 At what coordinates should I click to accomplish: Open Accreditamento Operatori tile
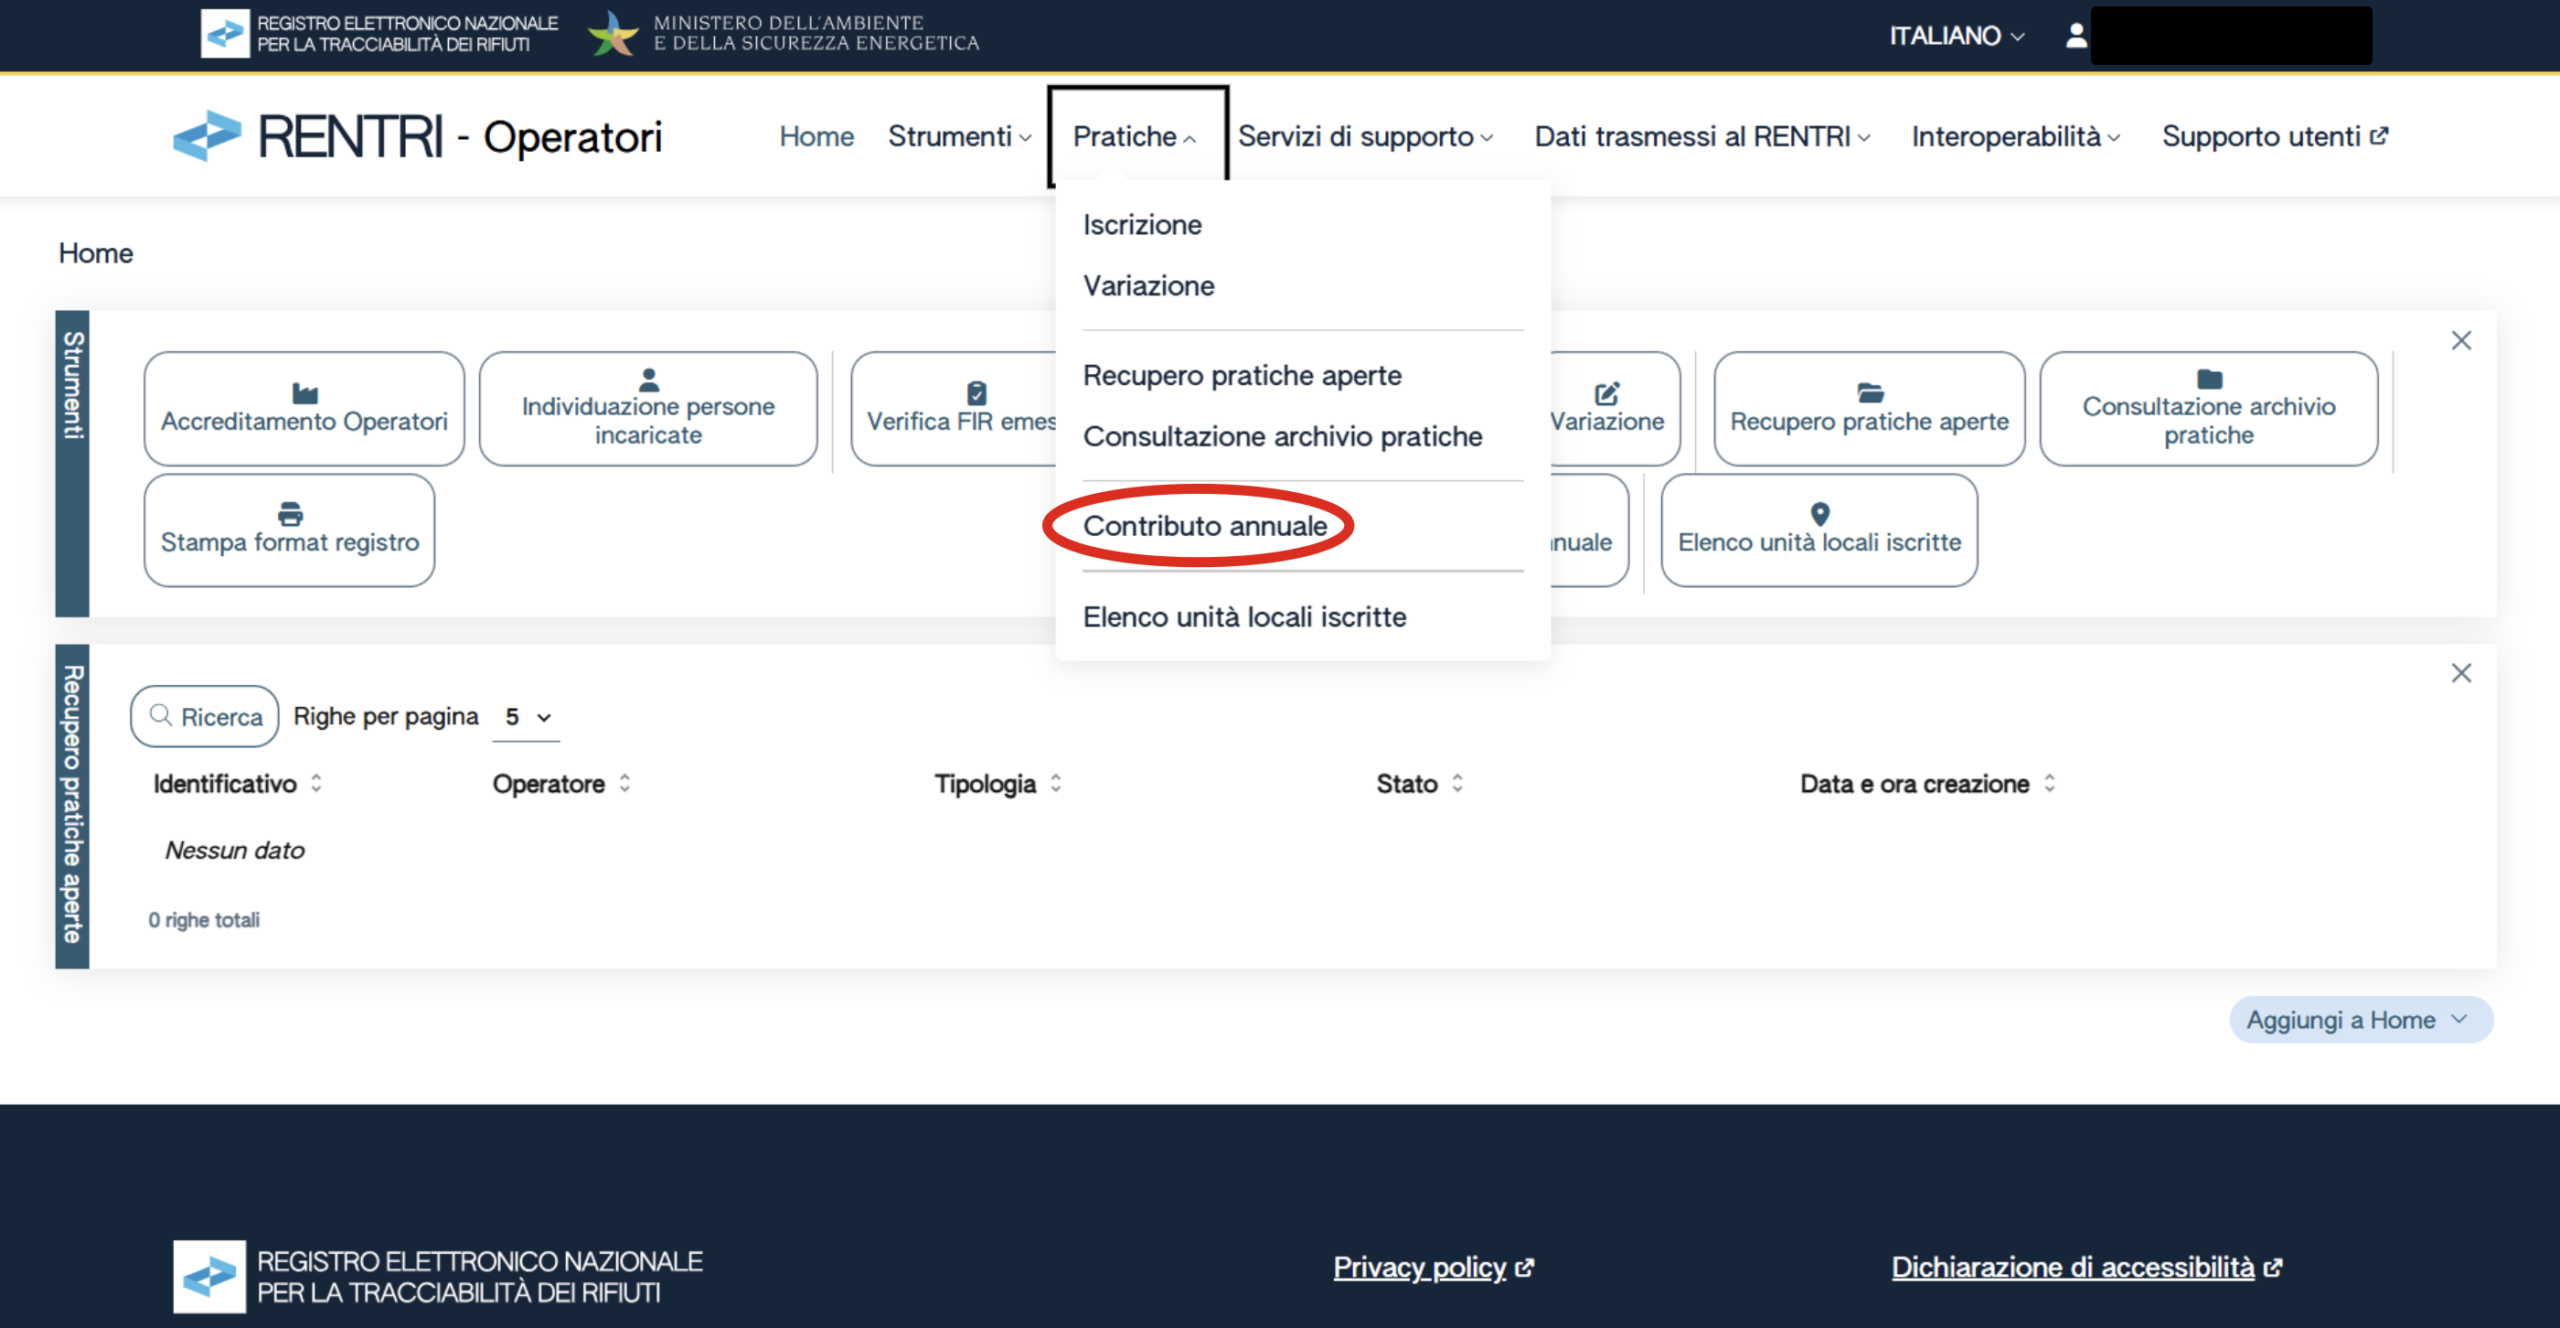tap(304, 408)
